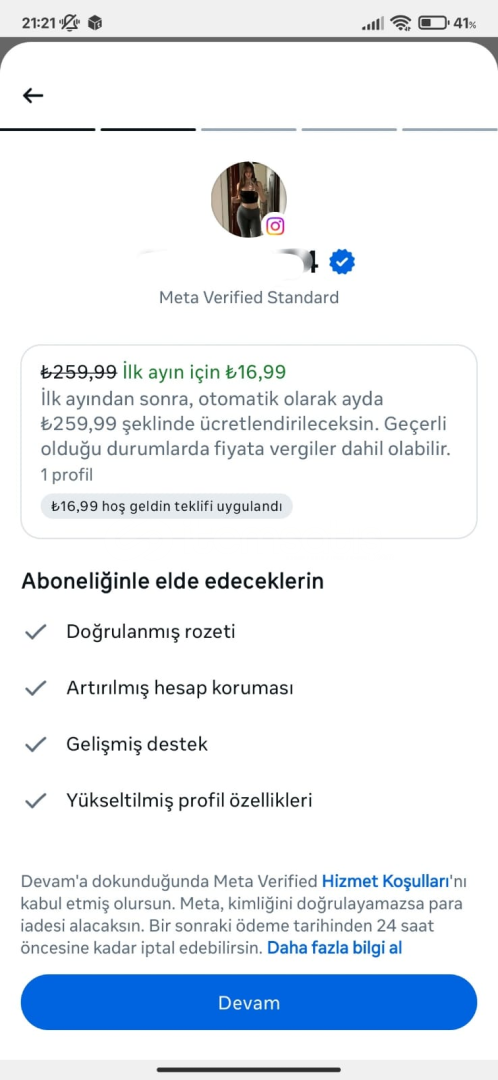Tap the third progress step segment
This screenshot has height=1080, width=498.
(x=249, y=129)
